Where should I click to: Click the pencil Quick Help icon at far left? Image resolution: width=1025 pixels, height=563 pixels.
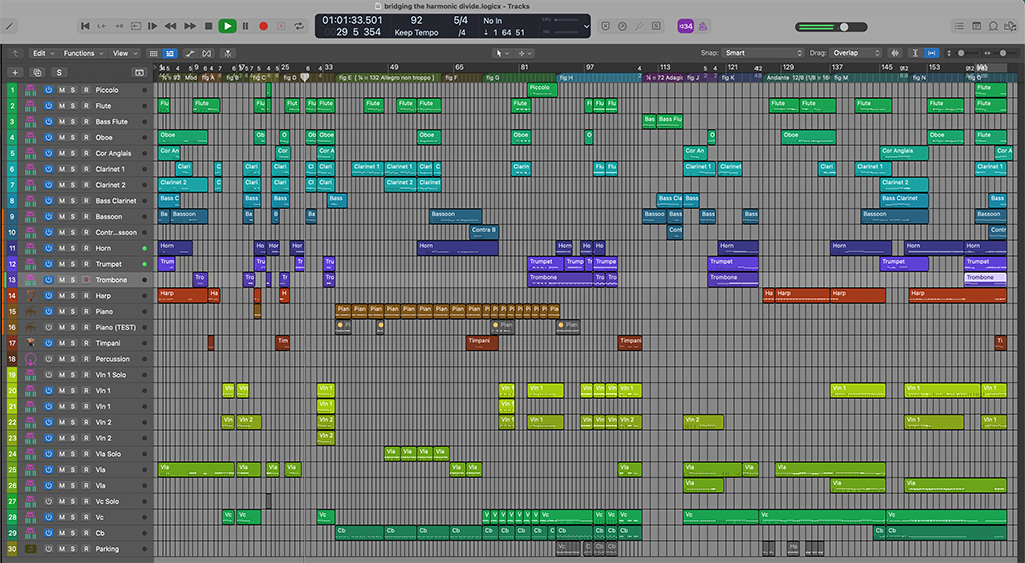(9, 27)
